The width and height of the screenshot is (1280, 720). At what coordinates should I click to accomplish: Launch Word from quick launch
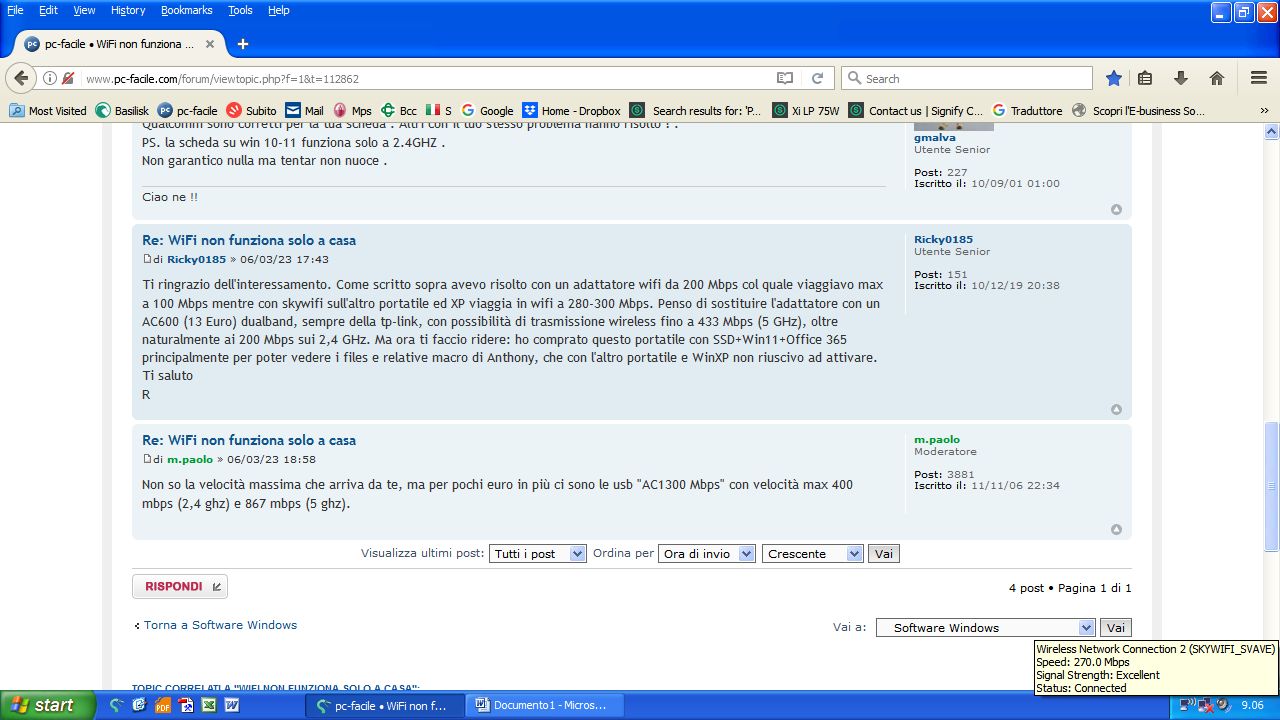[x=232, y=705]
